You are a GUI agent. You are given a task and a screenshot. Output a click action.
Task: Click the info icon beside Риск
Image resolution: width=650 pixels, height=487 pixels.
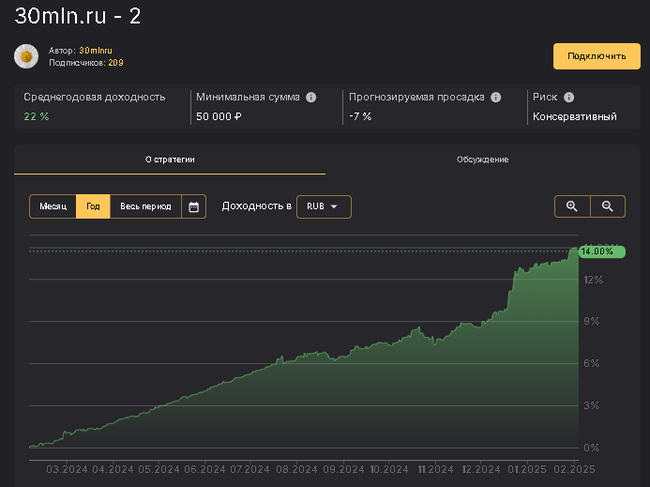[569, 98]
